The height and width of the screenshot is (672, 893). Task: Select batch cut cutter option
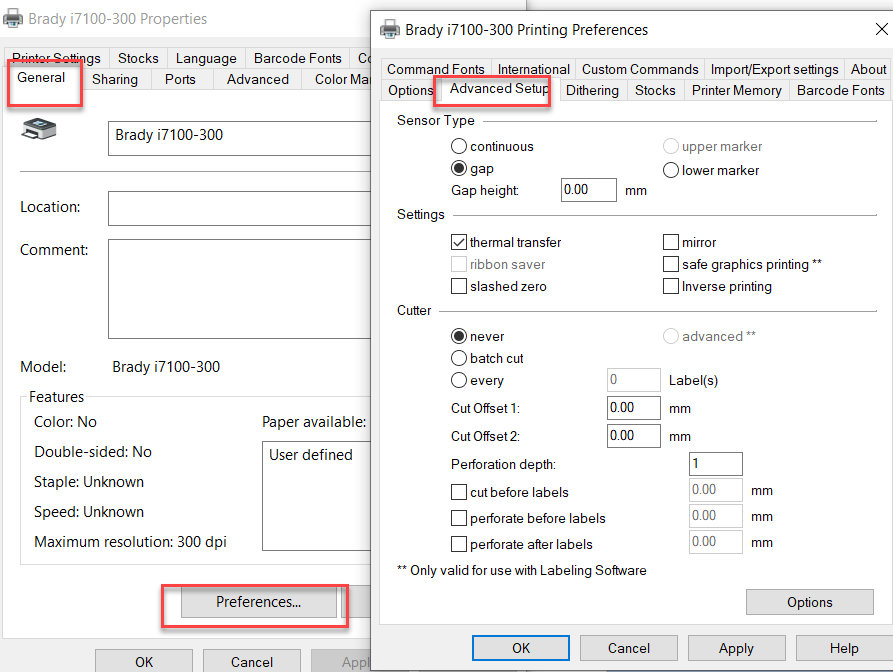click(x=459, y=358)
